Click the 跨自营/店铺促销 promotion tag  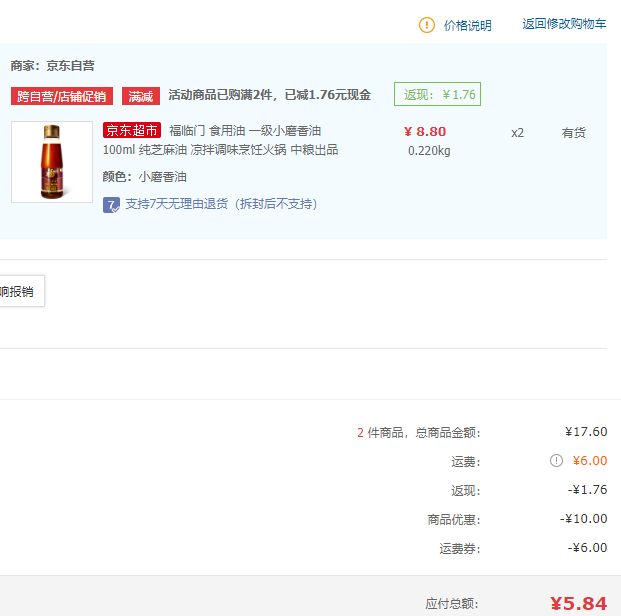coord(62,96)
